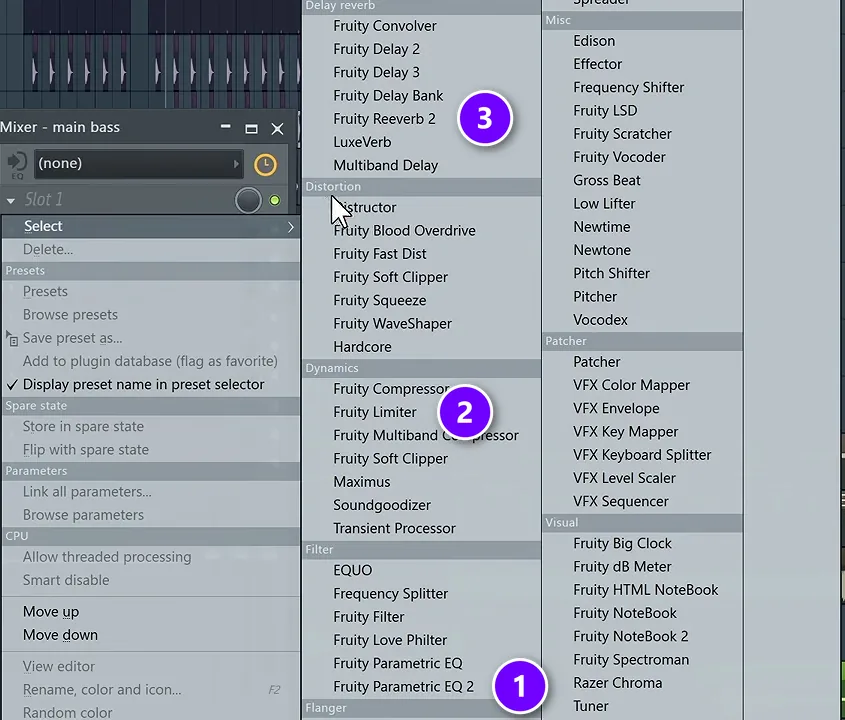Select Fruity WaveShaper plugin

coord(392,323)
